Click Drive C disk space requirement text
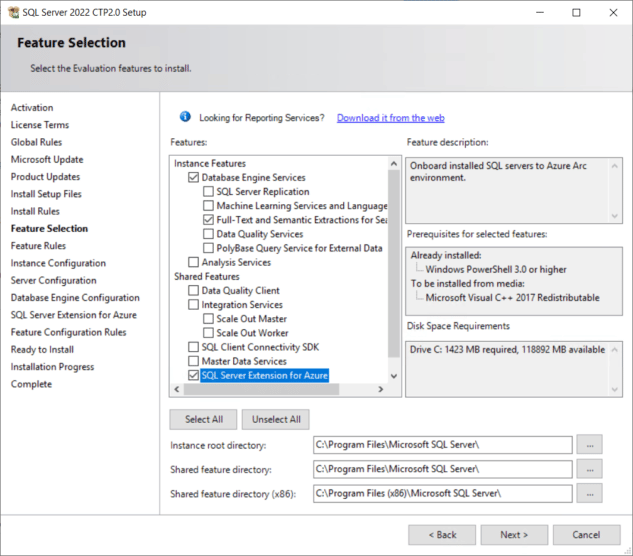Viewport: 633px width, 556px height. (507, 350)
